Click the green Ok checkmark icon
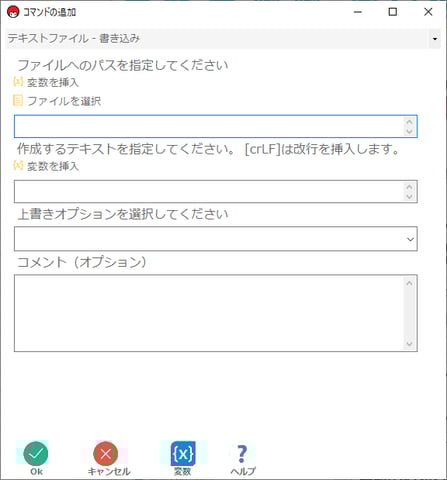The image size is (447, 480). point(36,453)
